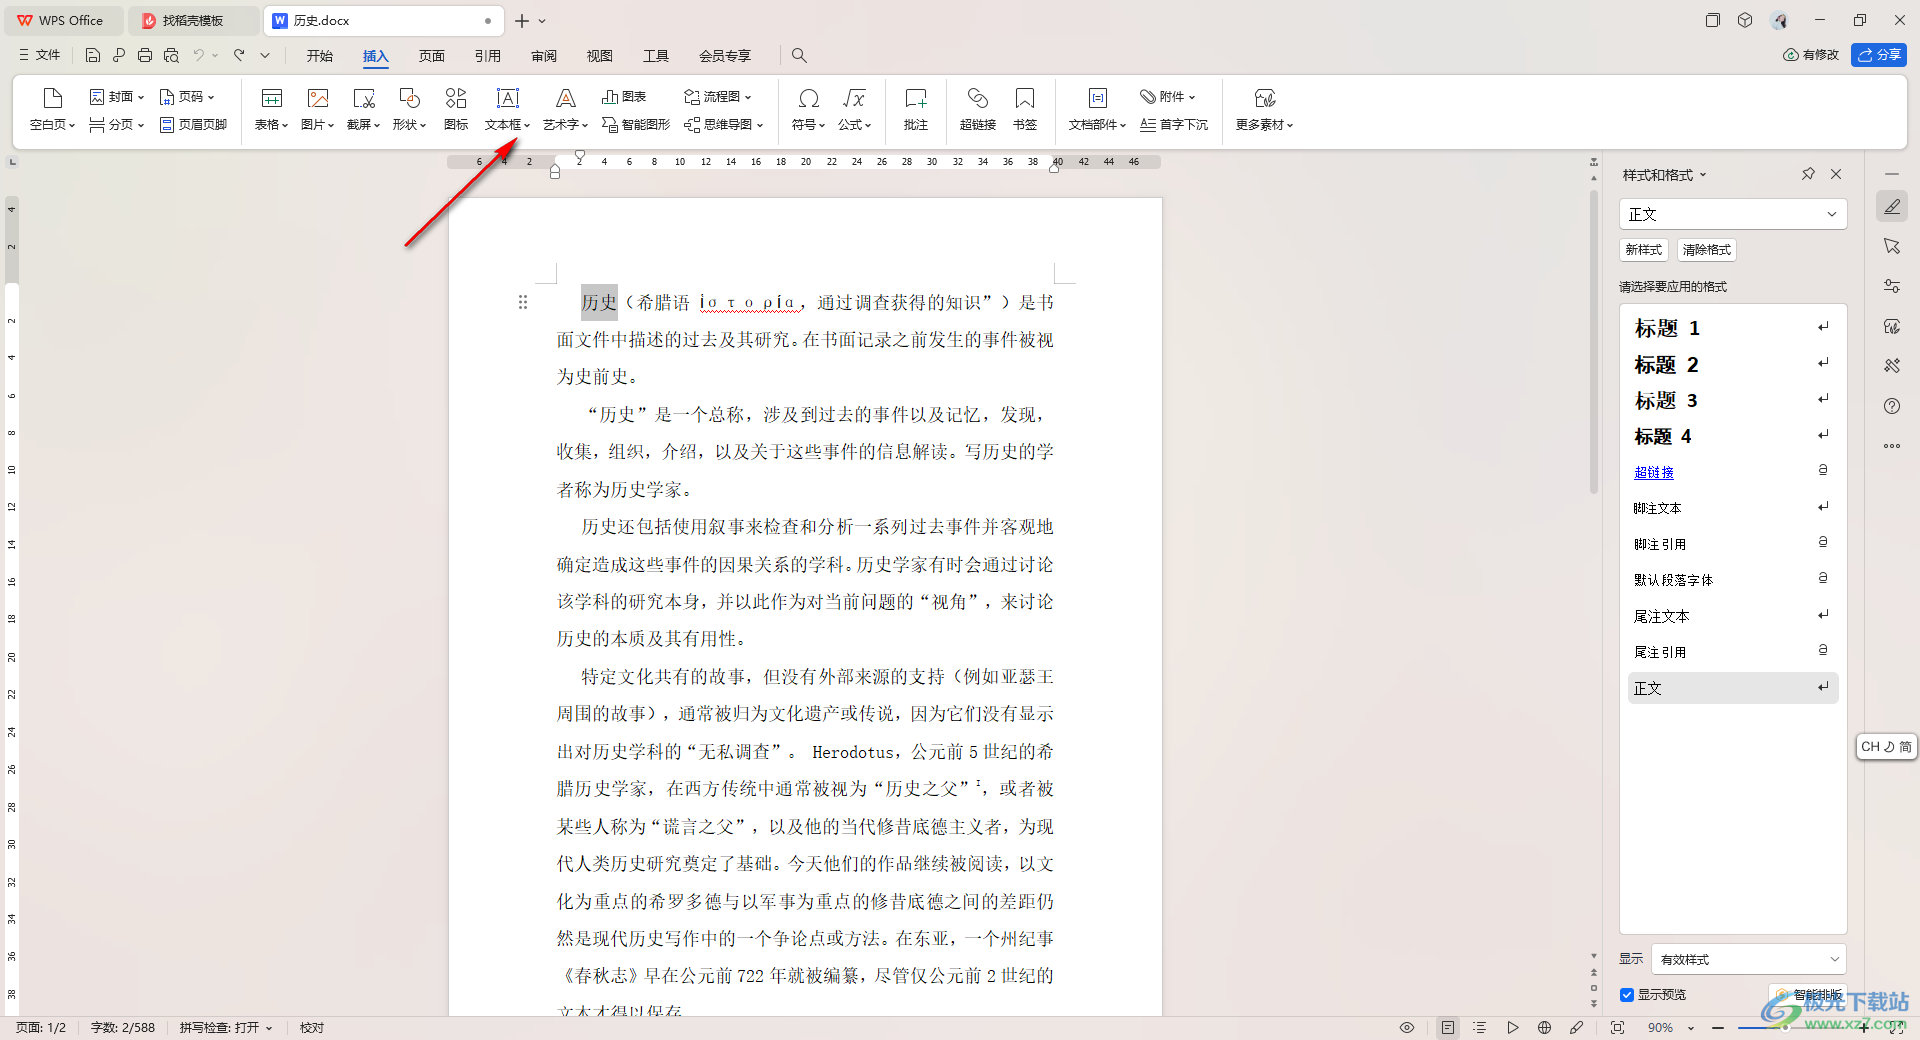Close the styles and formatting pane
Viewport: 1920px width, 1040px height.
click(x=1836, y=174)
